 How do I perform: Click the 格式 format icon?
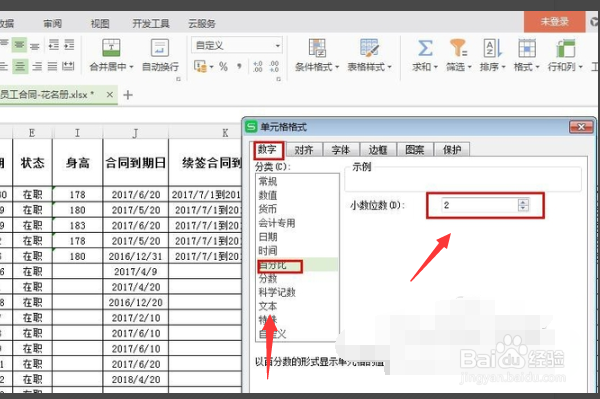point(527,48)
